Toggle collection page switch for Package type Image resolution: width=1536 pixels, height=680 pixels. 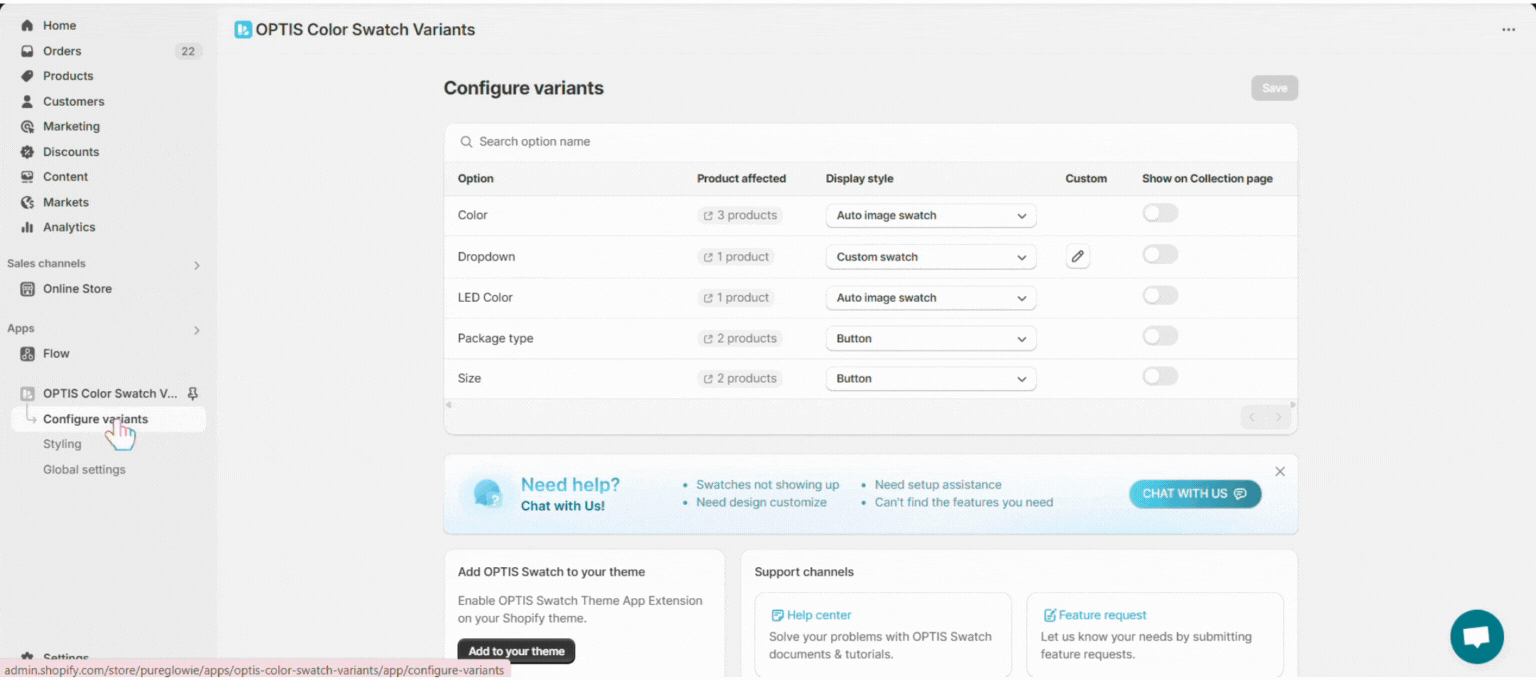click(1160, 336)
